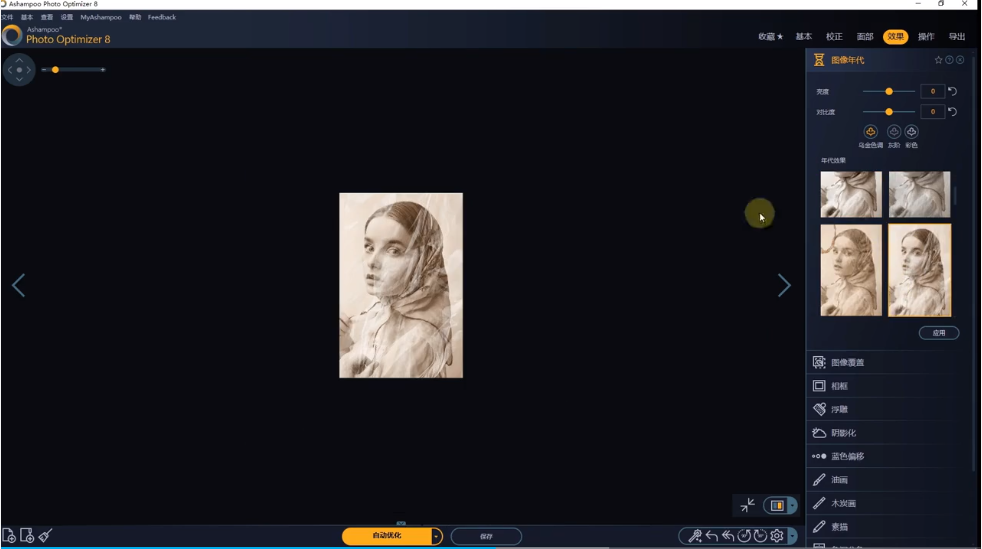Adjust the brightness slider handle
The width and height of the screenshot is (982, 549).
coord(889,91)
